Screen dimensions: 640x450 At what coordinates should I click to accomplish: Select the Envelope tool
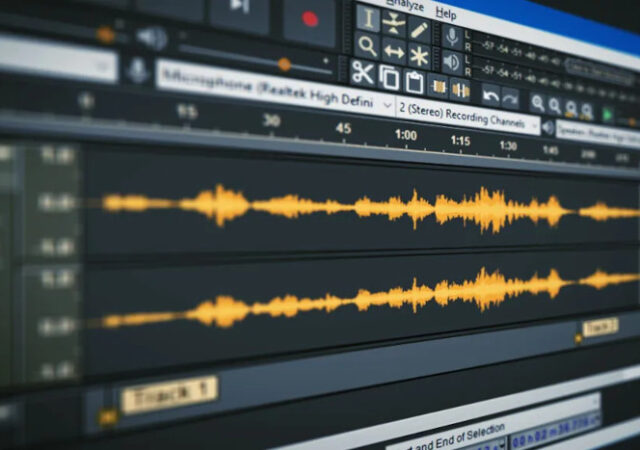pyautogui.click(x=393, y=23)
